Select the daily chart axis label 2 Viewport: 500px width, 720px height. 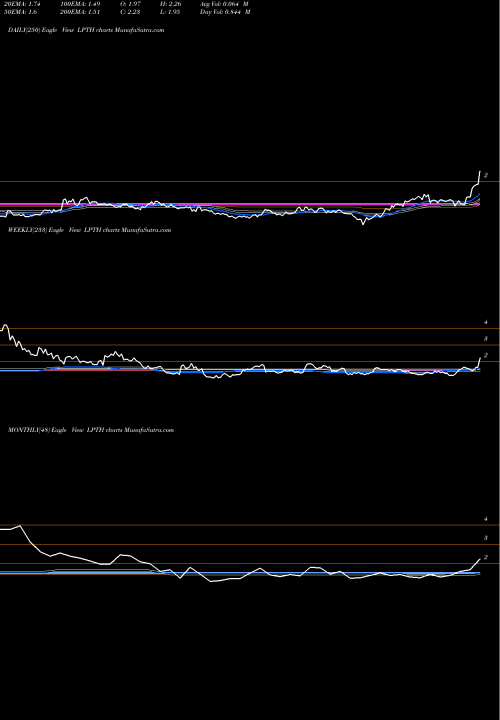pos(486,175)
